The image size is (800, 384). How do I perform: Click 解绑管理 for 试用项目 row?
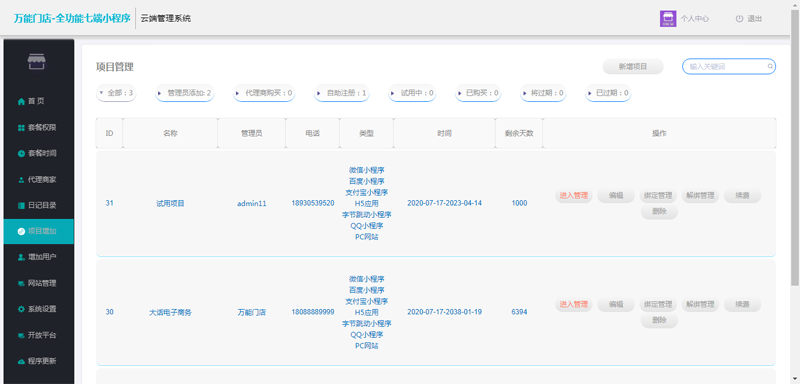point(701,195)
